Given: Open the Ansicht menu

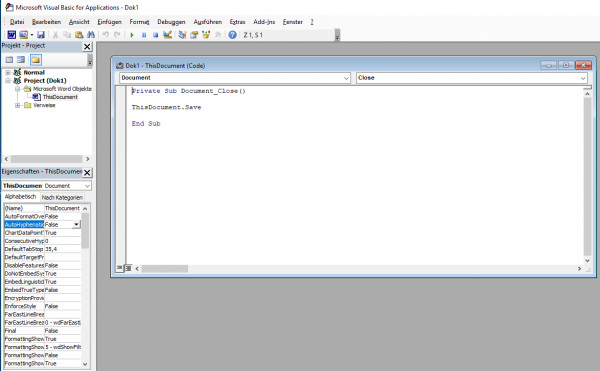Looking at the screenshot, I should click(x=79, y=22).
